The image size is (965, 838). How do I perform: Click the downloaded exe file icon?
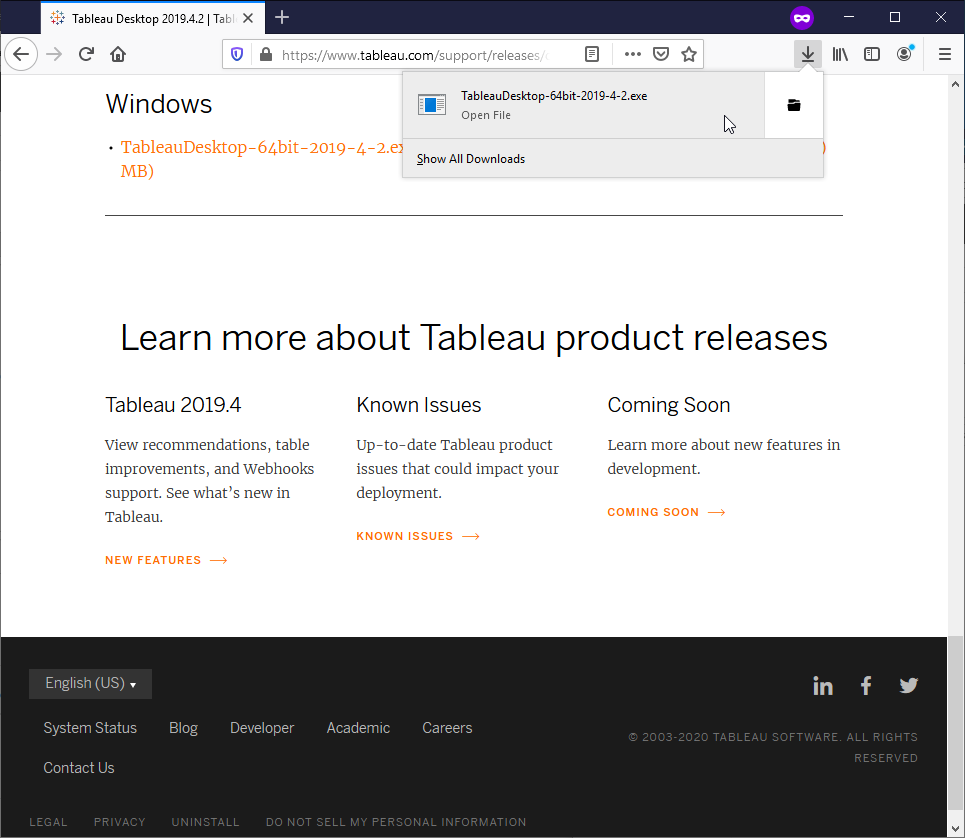coord(432,105)
